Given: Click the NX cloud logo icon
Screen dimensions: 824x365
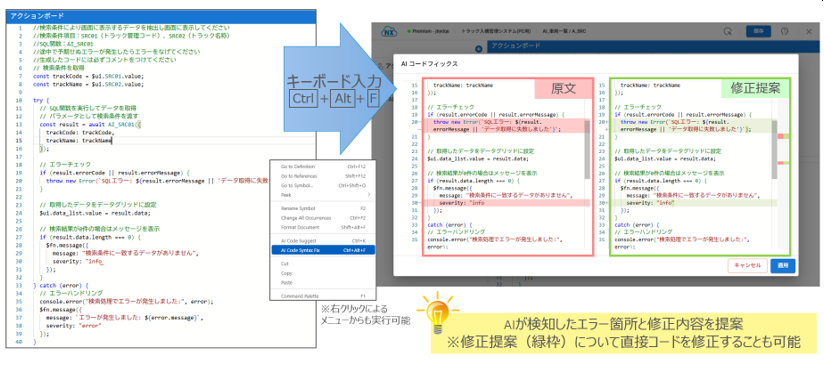Looking at the screenshot, I should tap(389, 32).
